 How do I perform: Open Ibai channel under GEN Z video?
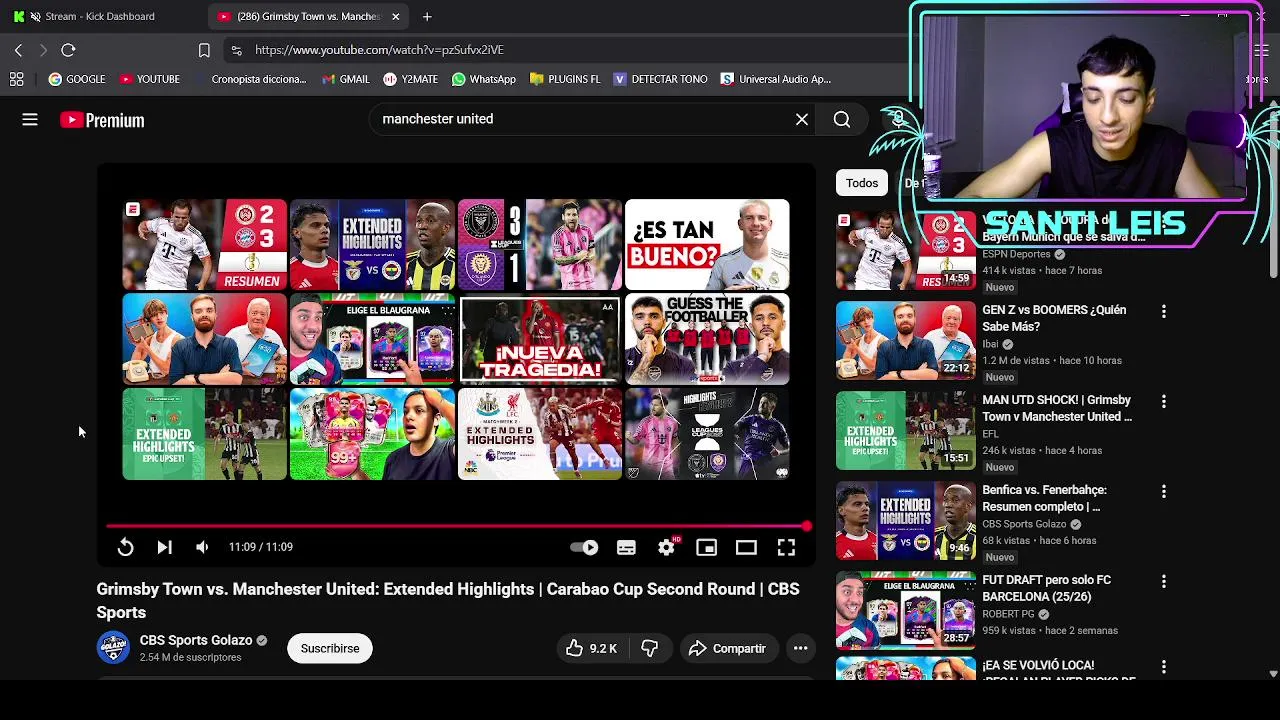coord(990,344)
